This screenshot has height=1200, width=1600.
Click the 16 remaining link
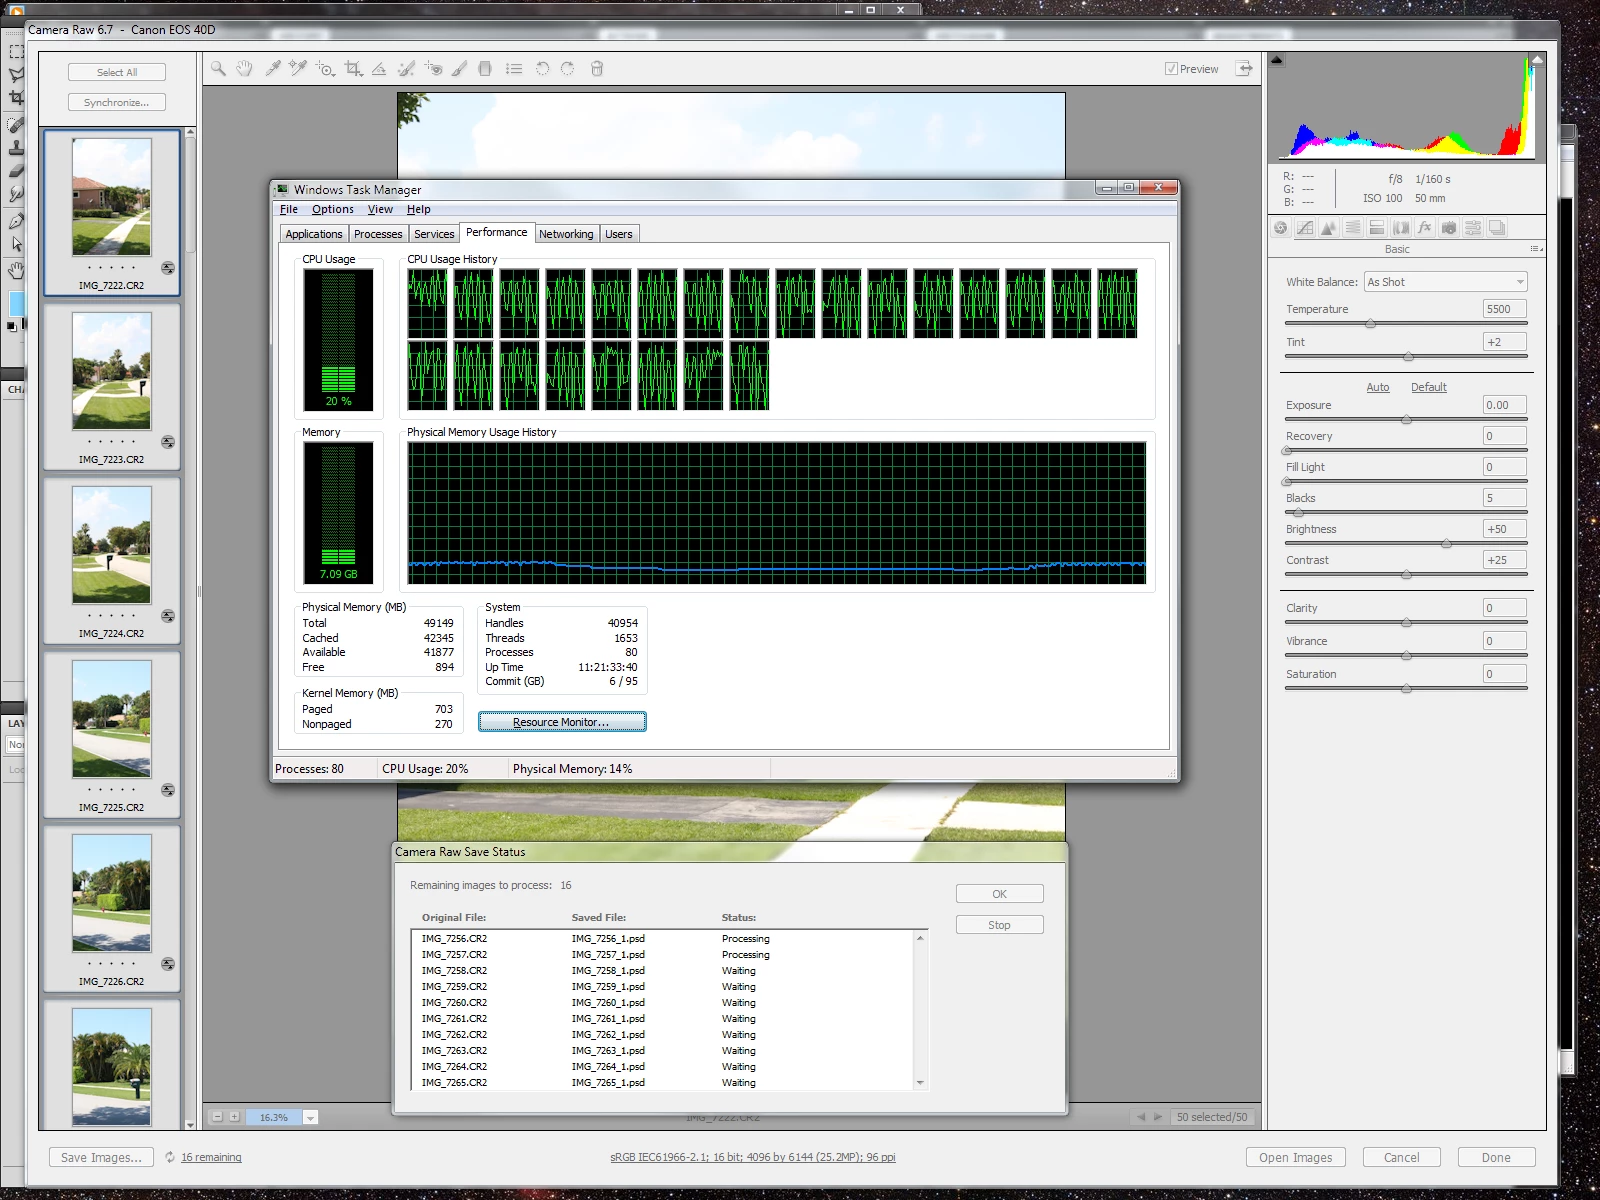(211, 1157)
